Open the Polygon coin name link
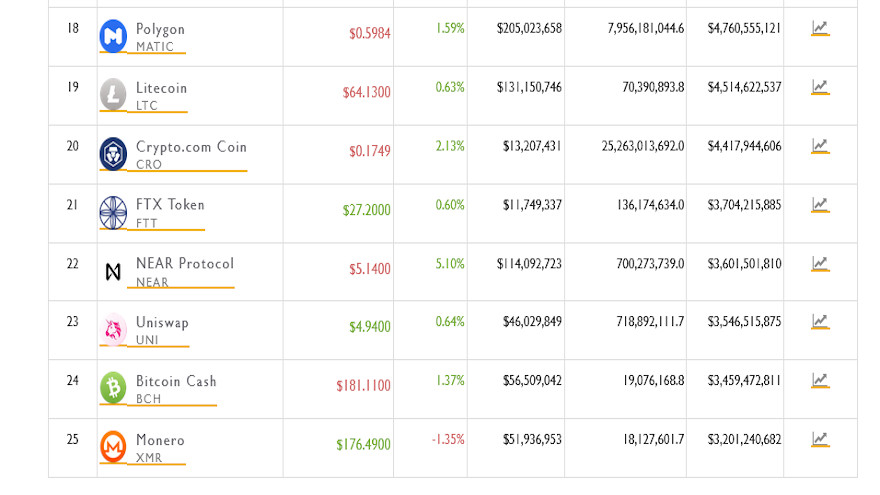The width and height of the screenshot is (880, 495). coord(160,29)
